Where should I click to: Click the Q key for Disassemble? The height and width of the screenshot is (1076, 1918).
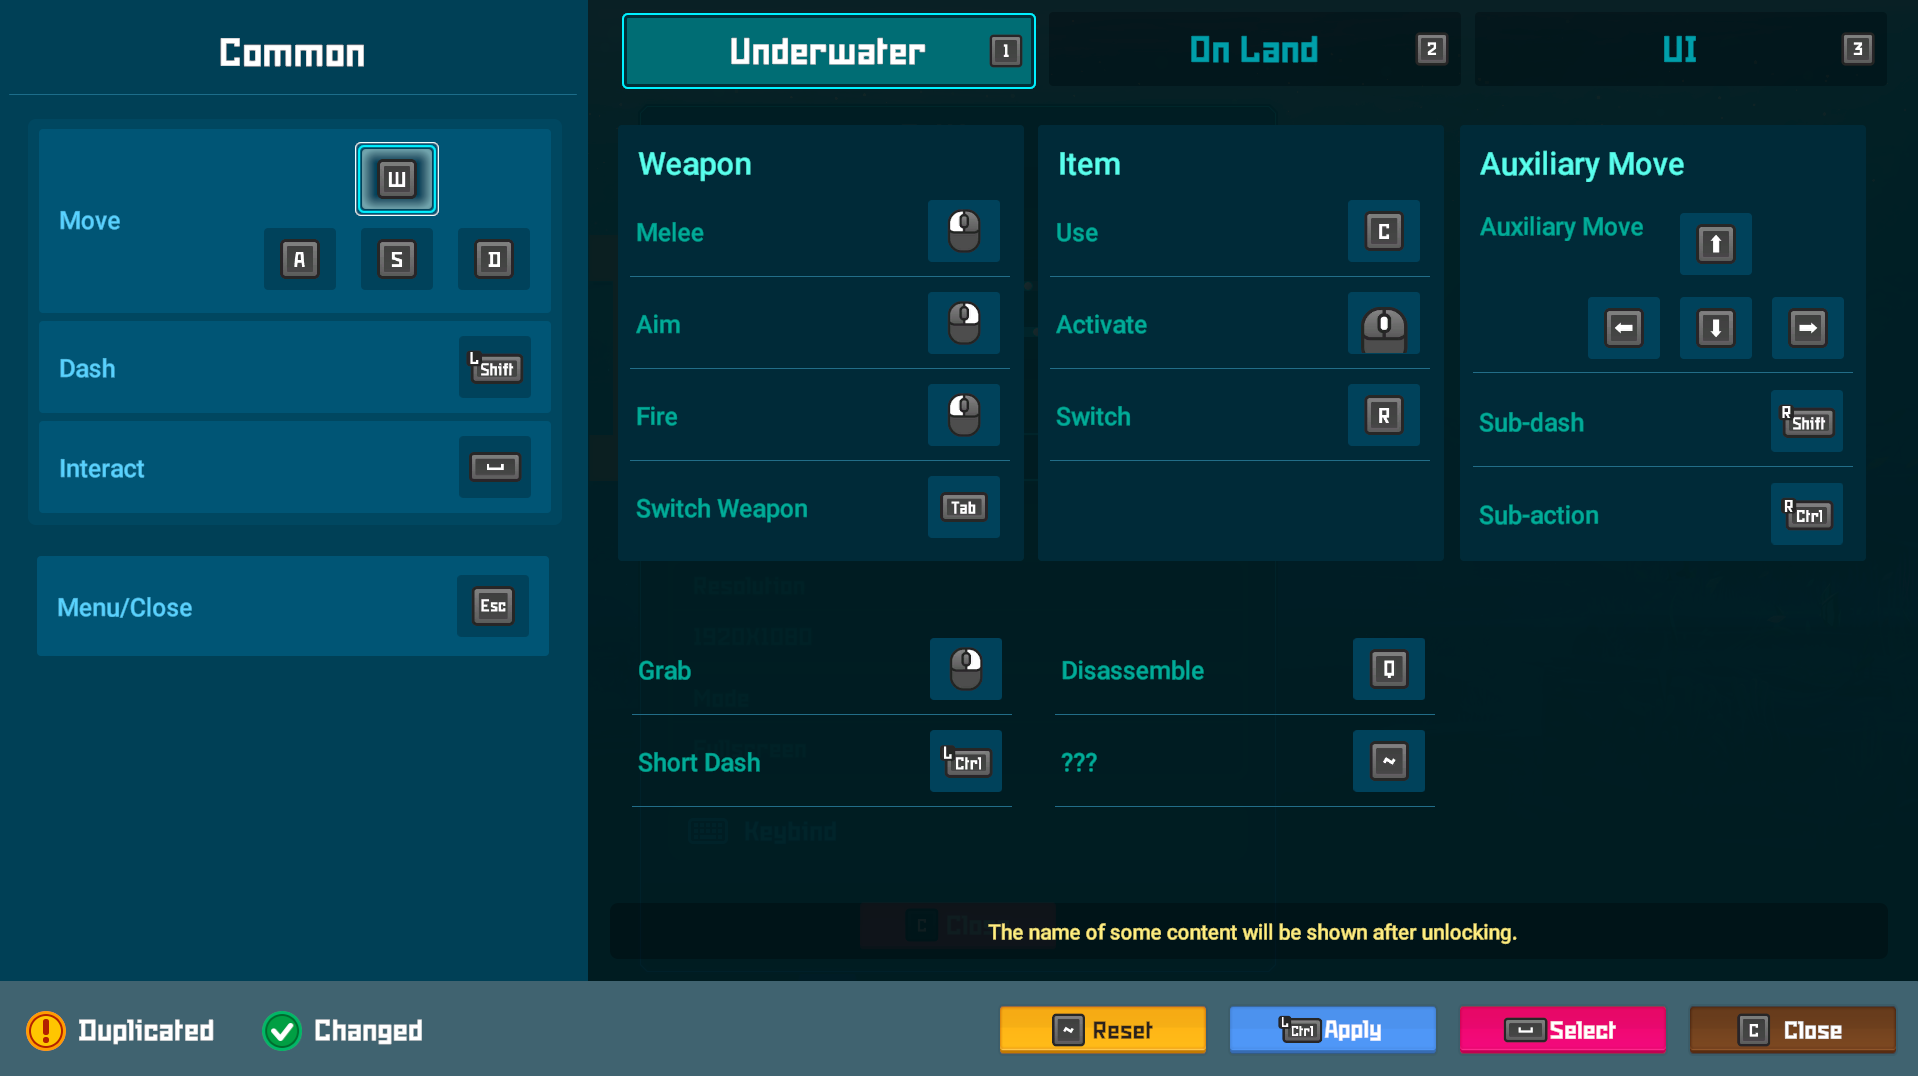(1388, 669)
